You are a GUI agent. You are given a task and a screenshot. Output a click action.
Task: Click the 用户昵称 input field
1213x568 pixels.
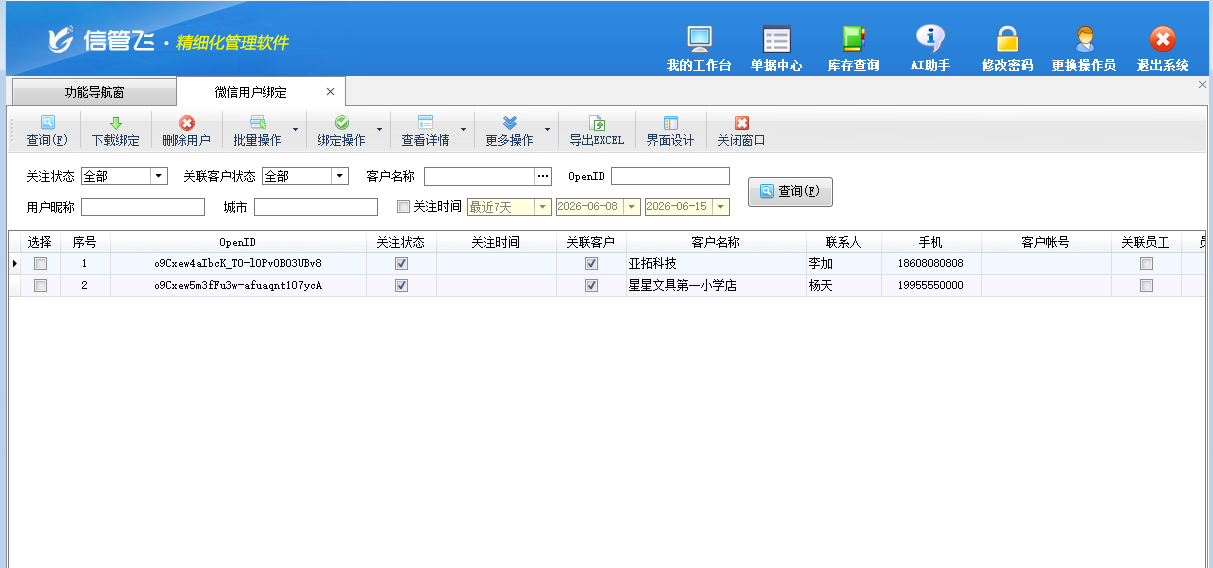[x=143, y=207]
